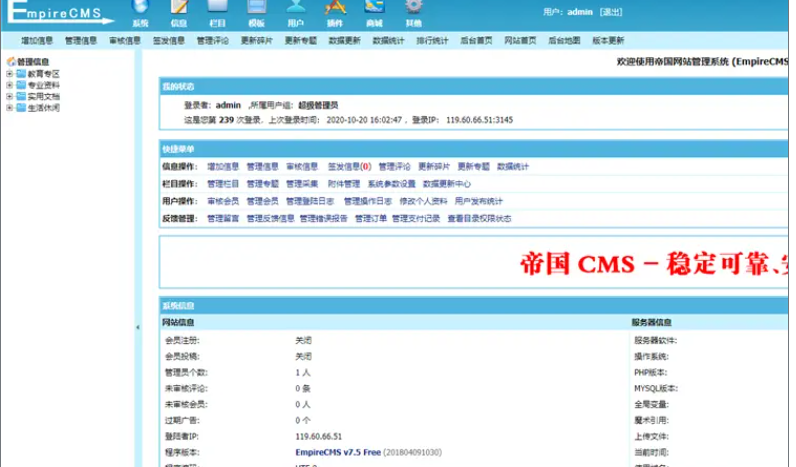
Task: Click 增加信息 in the top navigation bar
Action: (37, 41)
